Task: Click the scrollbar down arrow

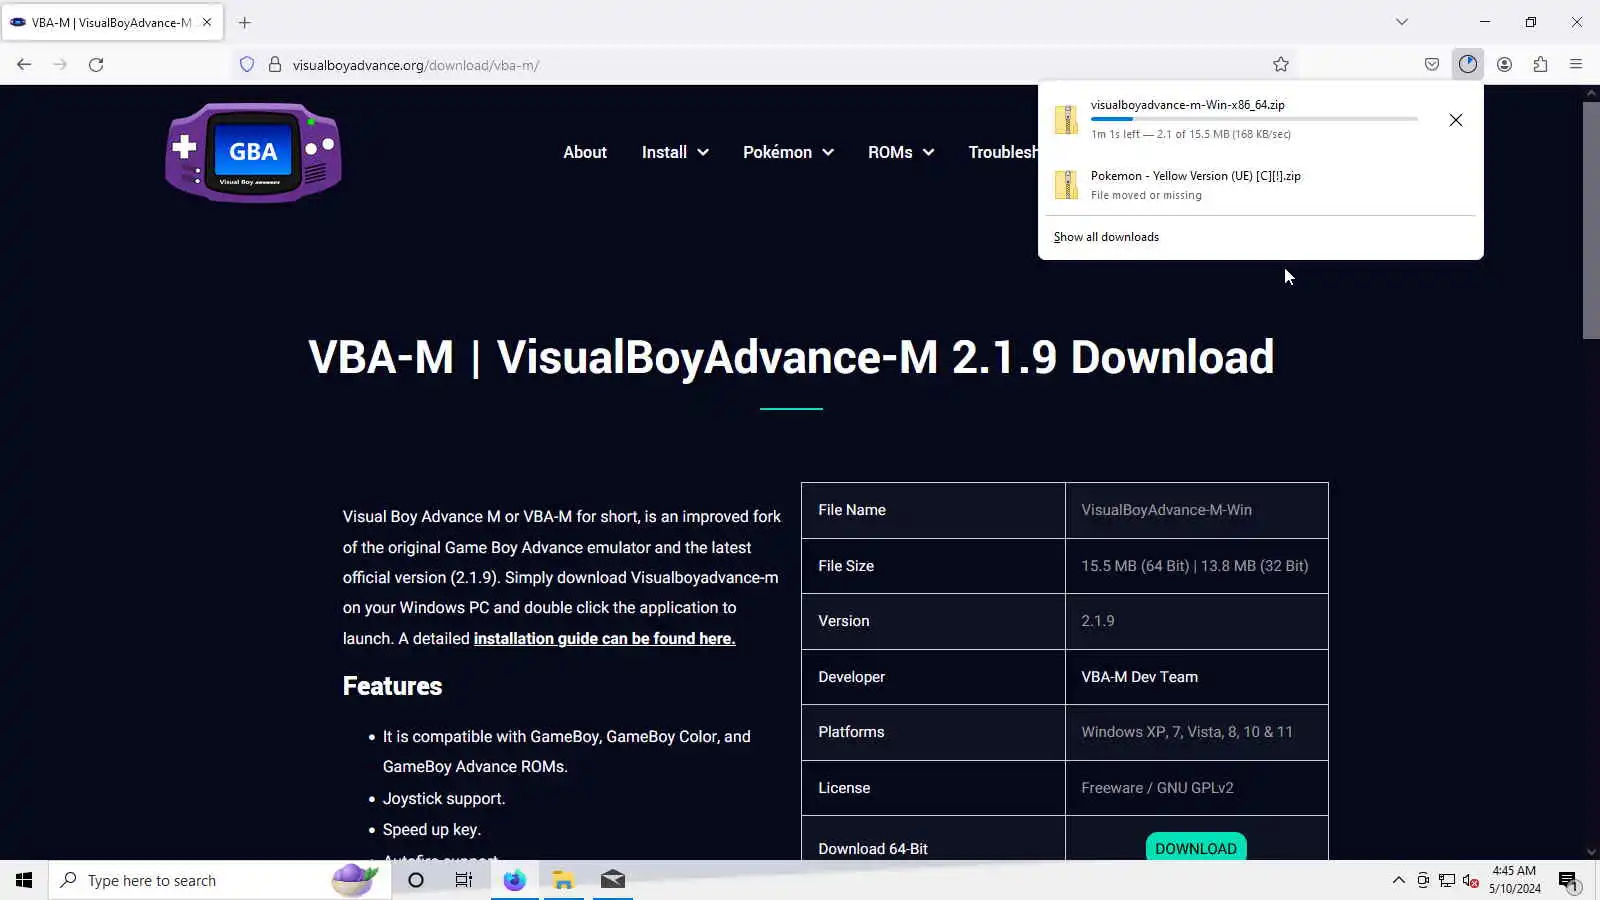Action: (1591, 852)
